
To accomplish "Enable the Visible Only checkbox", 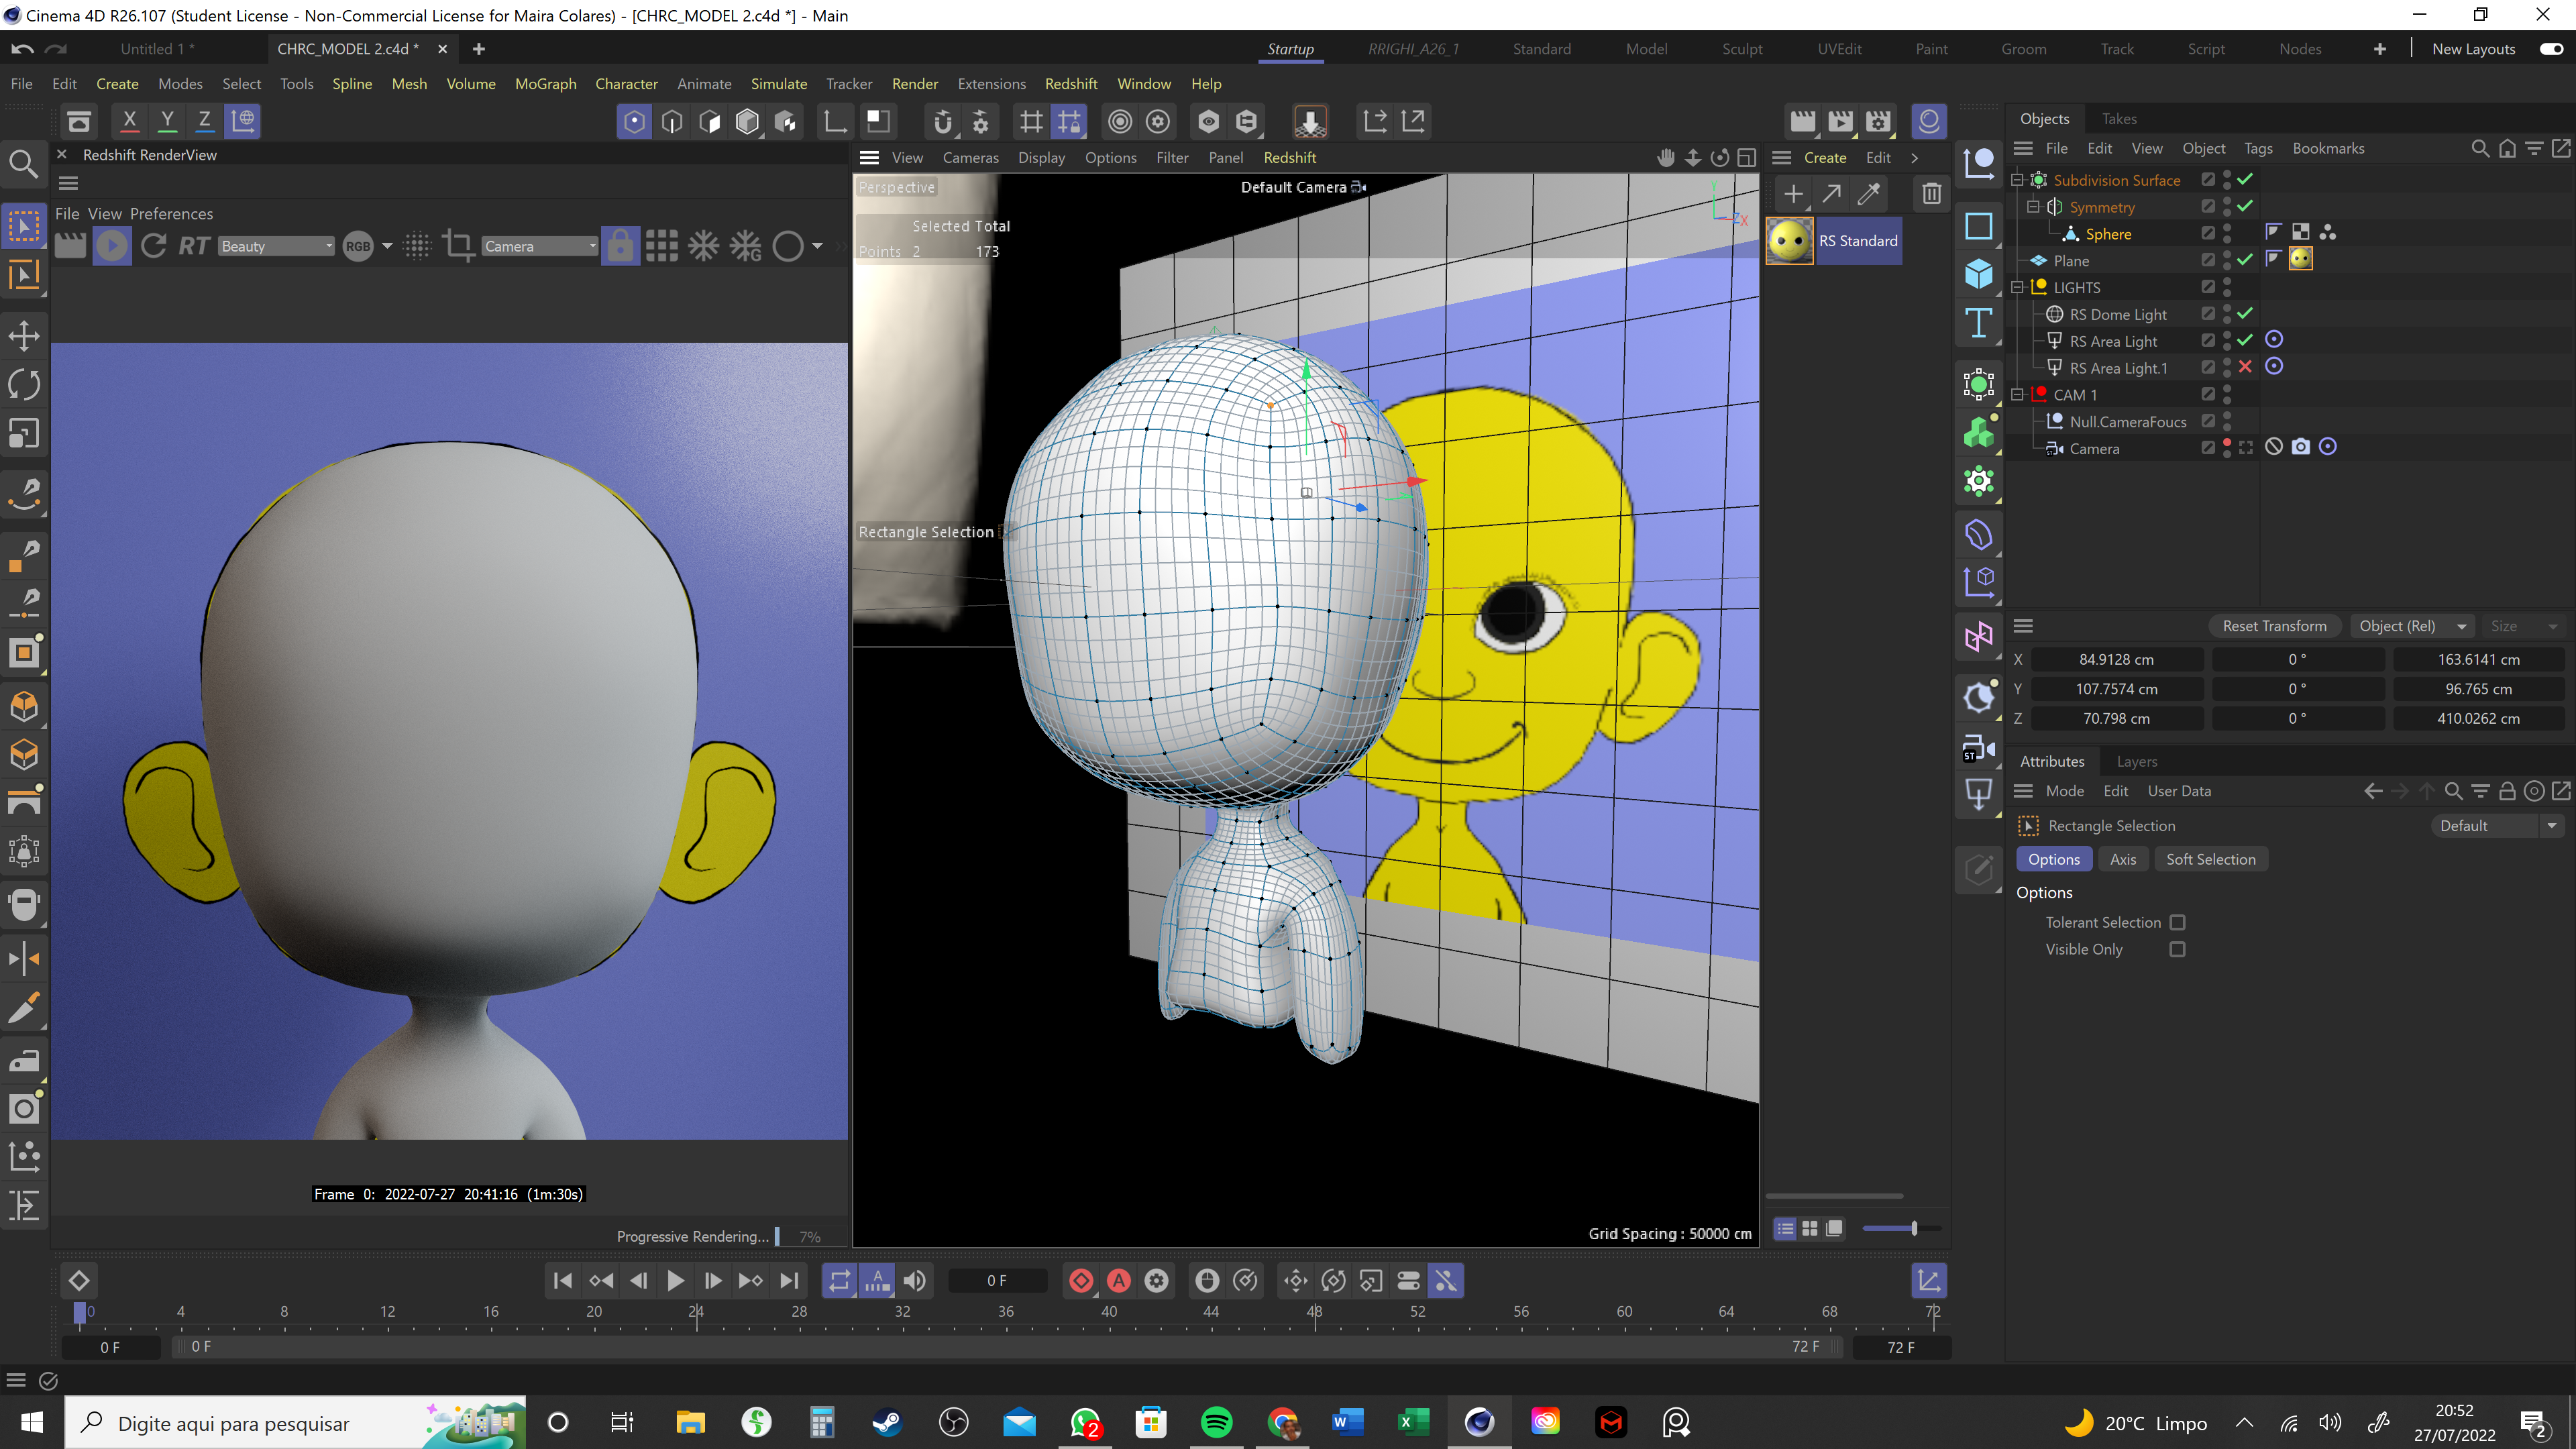I will [2177, 949].
